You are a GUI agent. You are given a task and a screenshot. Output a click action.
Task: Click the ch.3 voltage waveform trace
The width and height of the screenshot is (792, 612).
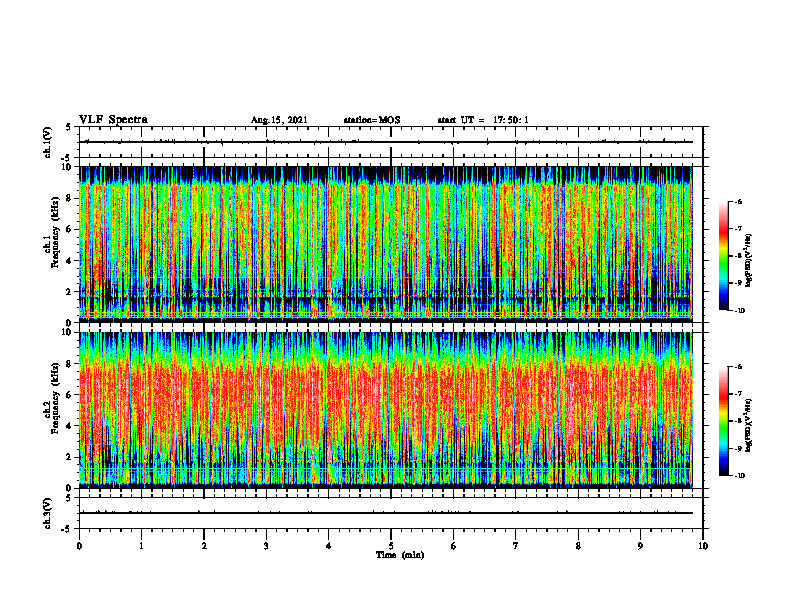(x=386, y=513)
